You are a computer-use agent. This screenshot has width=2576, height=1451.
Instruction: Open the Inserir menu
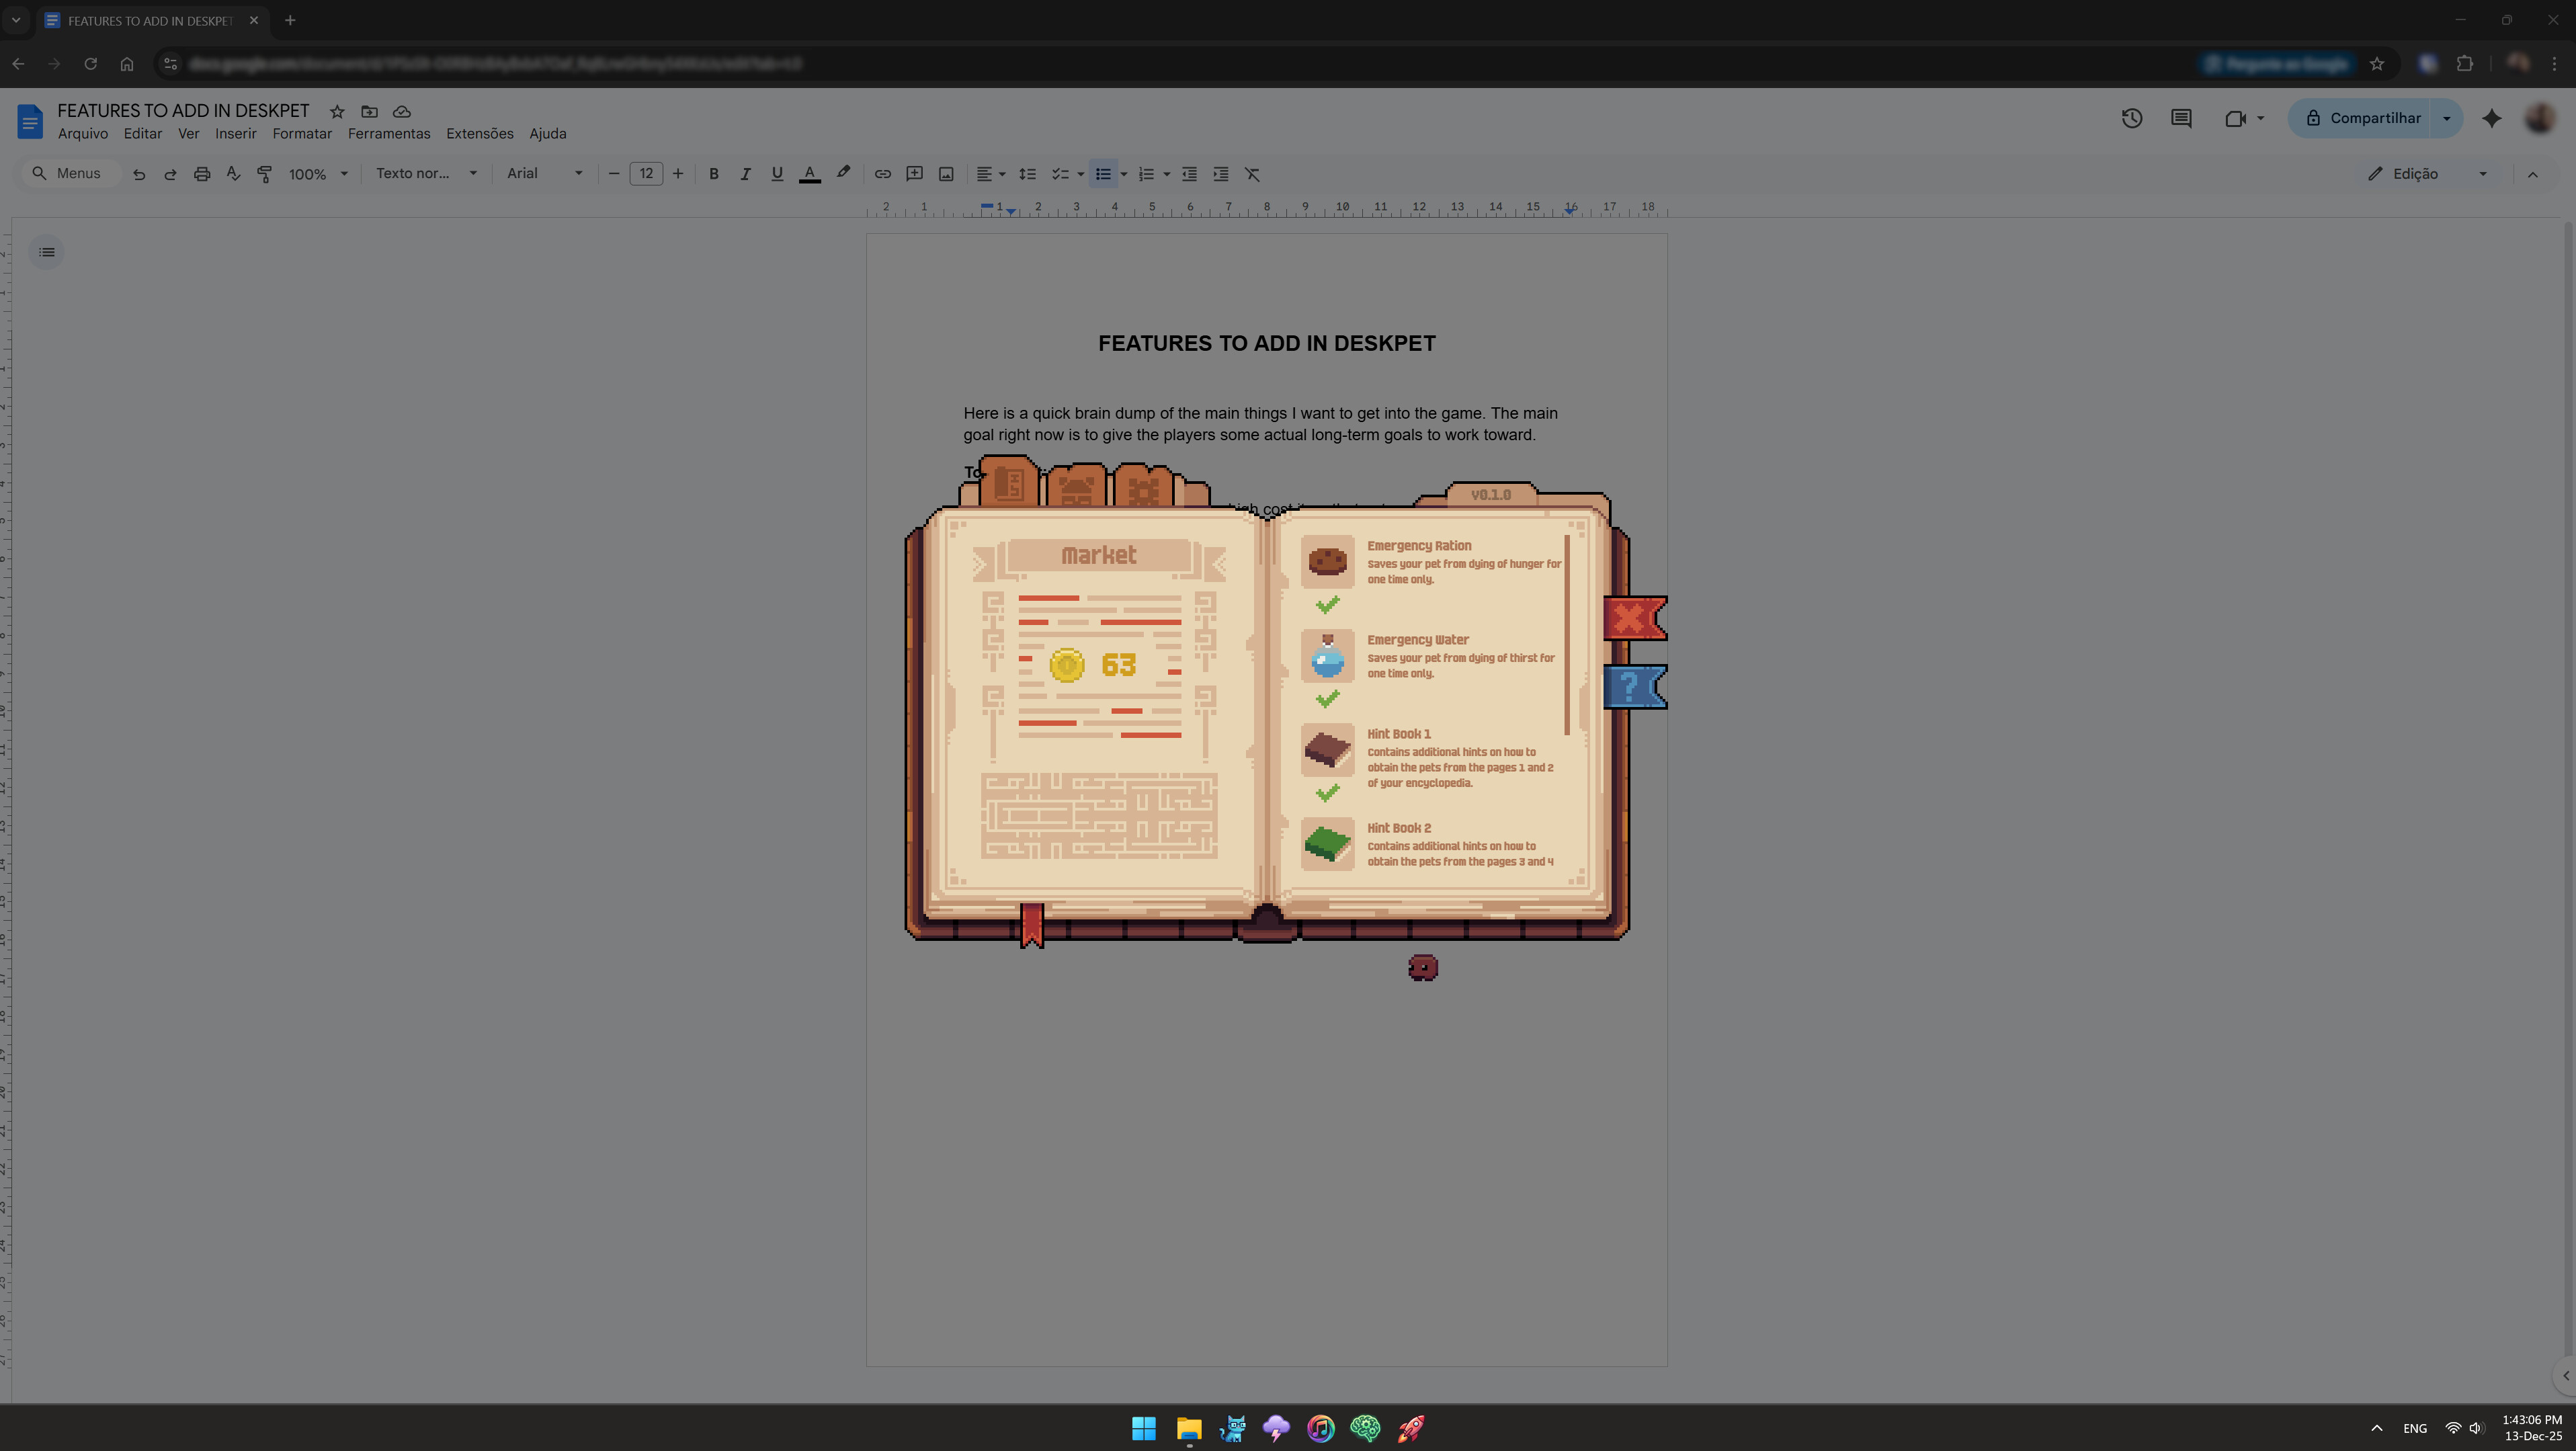[236, 133]
